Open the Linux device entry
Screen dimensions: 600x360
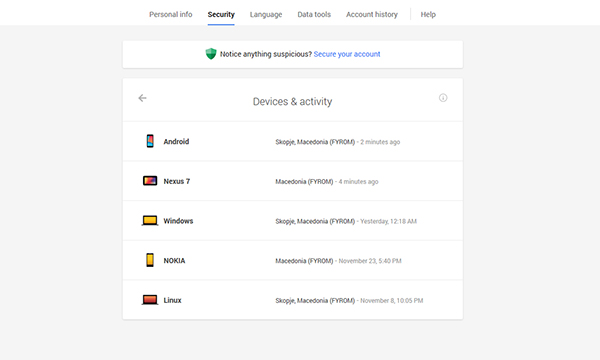pyautogui.click(x=293, y=300)
